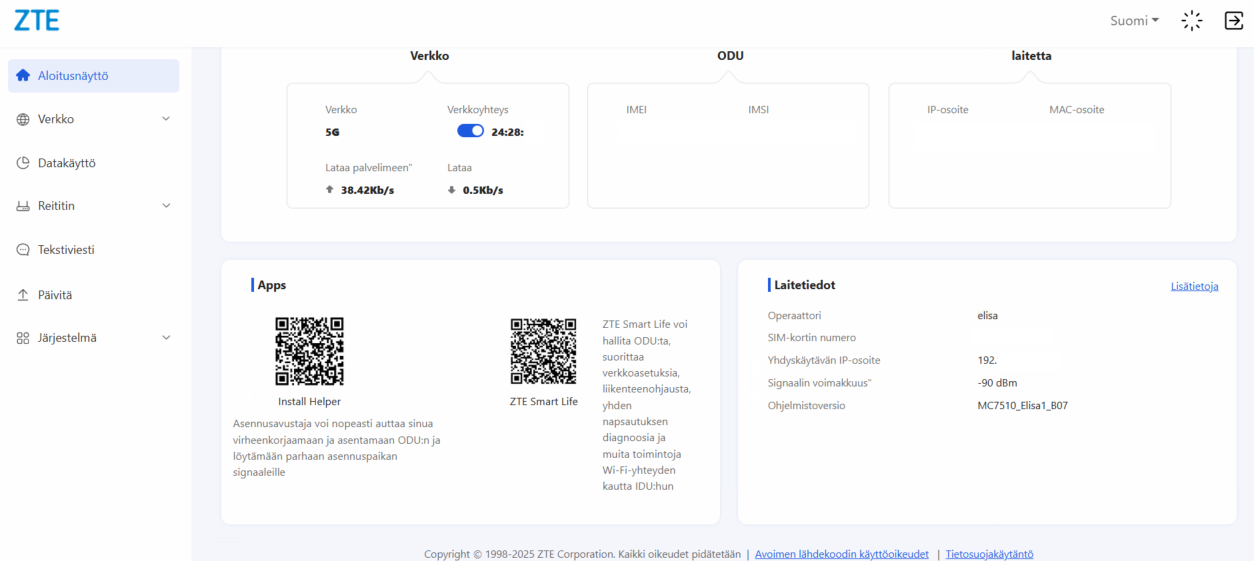Click the message bubble Tekstiviesti icon
The height and width of the screenshot is (561, 1254).
point(23,250)
